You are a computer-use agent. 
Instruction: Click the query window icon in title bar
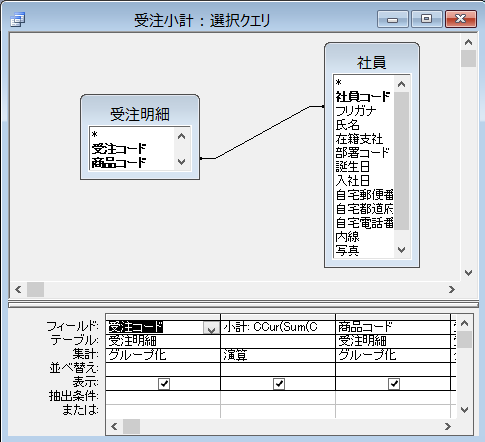pyautogui.click(x=17, y=20)
